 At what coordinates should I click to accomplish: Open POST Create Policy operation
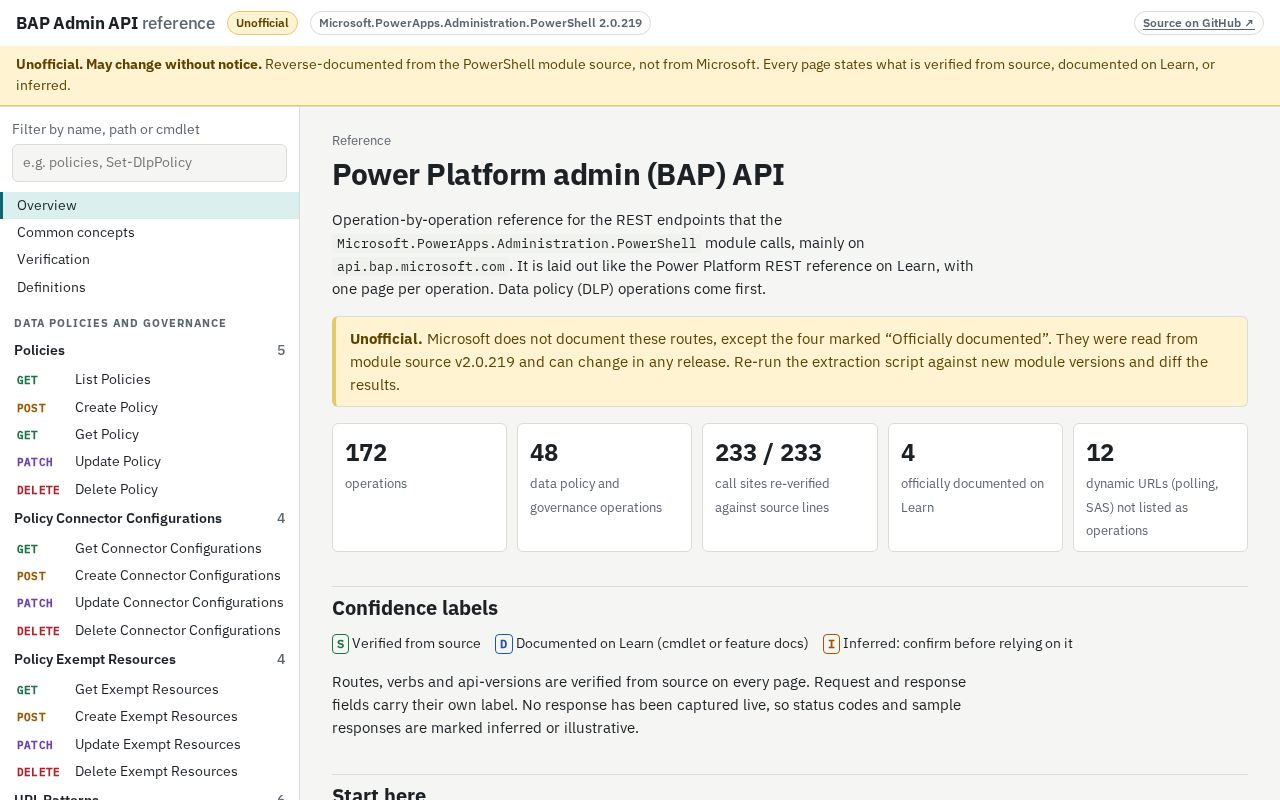click(150, 407)
